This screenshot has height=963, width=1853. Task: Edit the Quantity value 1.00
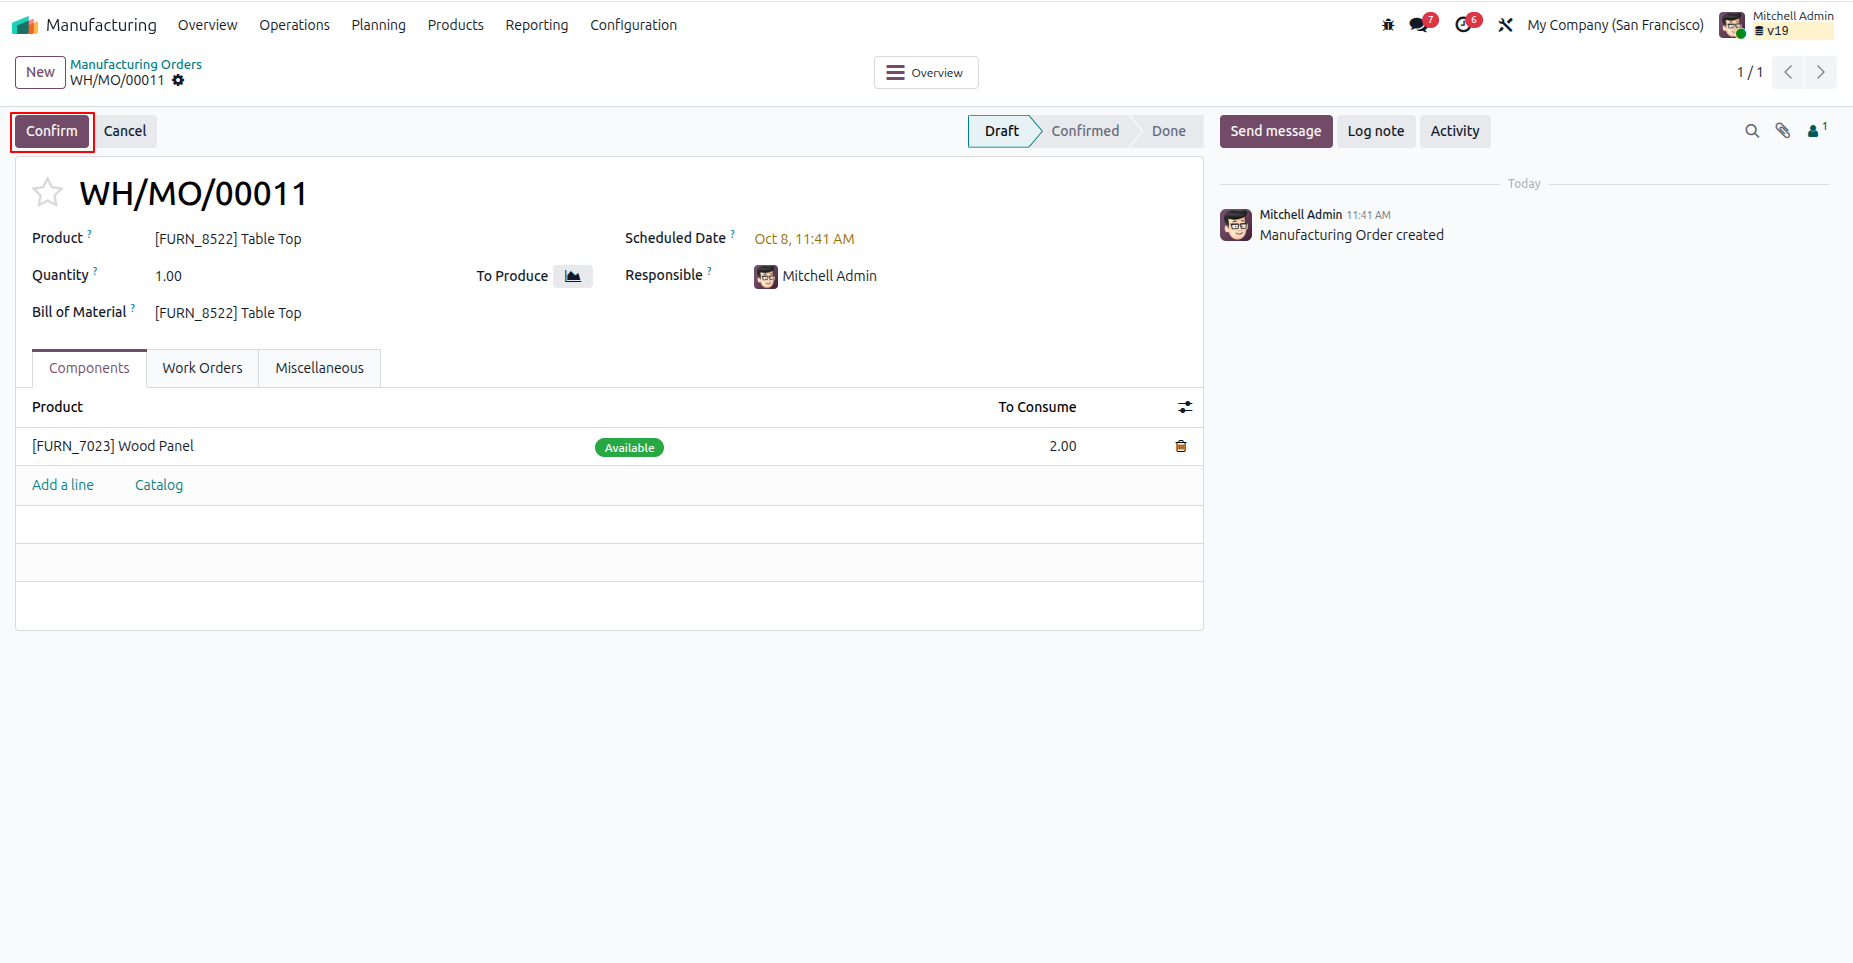pyautogui.click(x=168, y=276)
